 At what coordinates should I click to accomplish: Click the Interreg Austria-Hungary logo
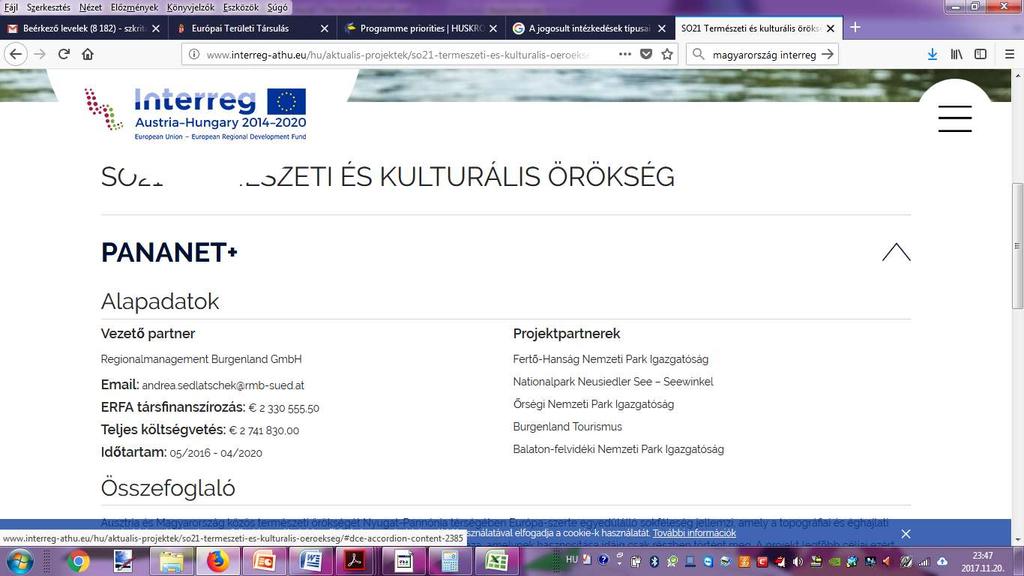pyautogui.click(x=195, y=114)
